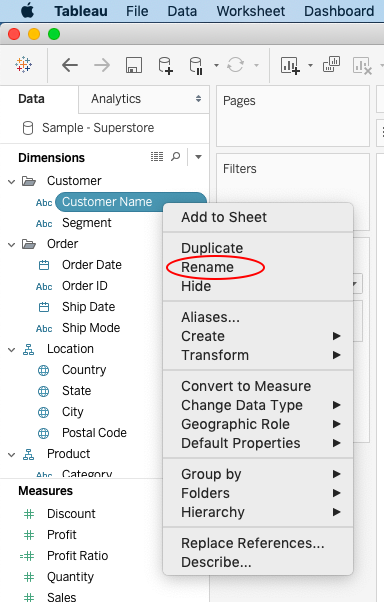Click the hierarchy icon beside Location
Screen dimensions: 384x602
click(28, 349)
